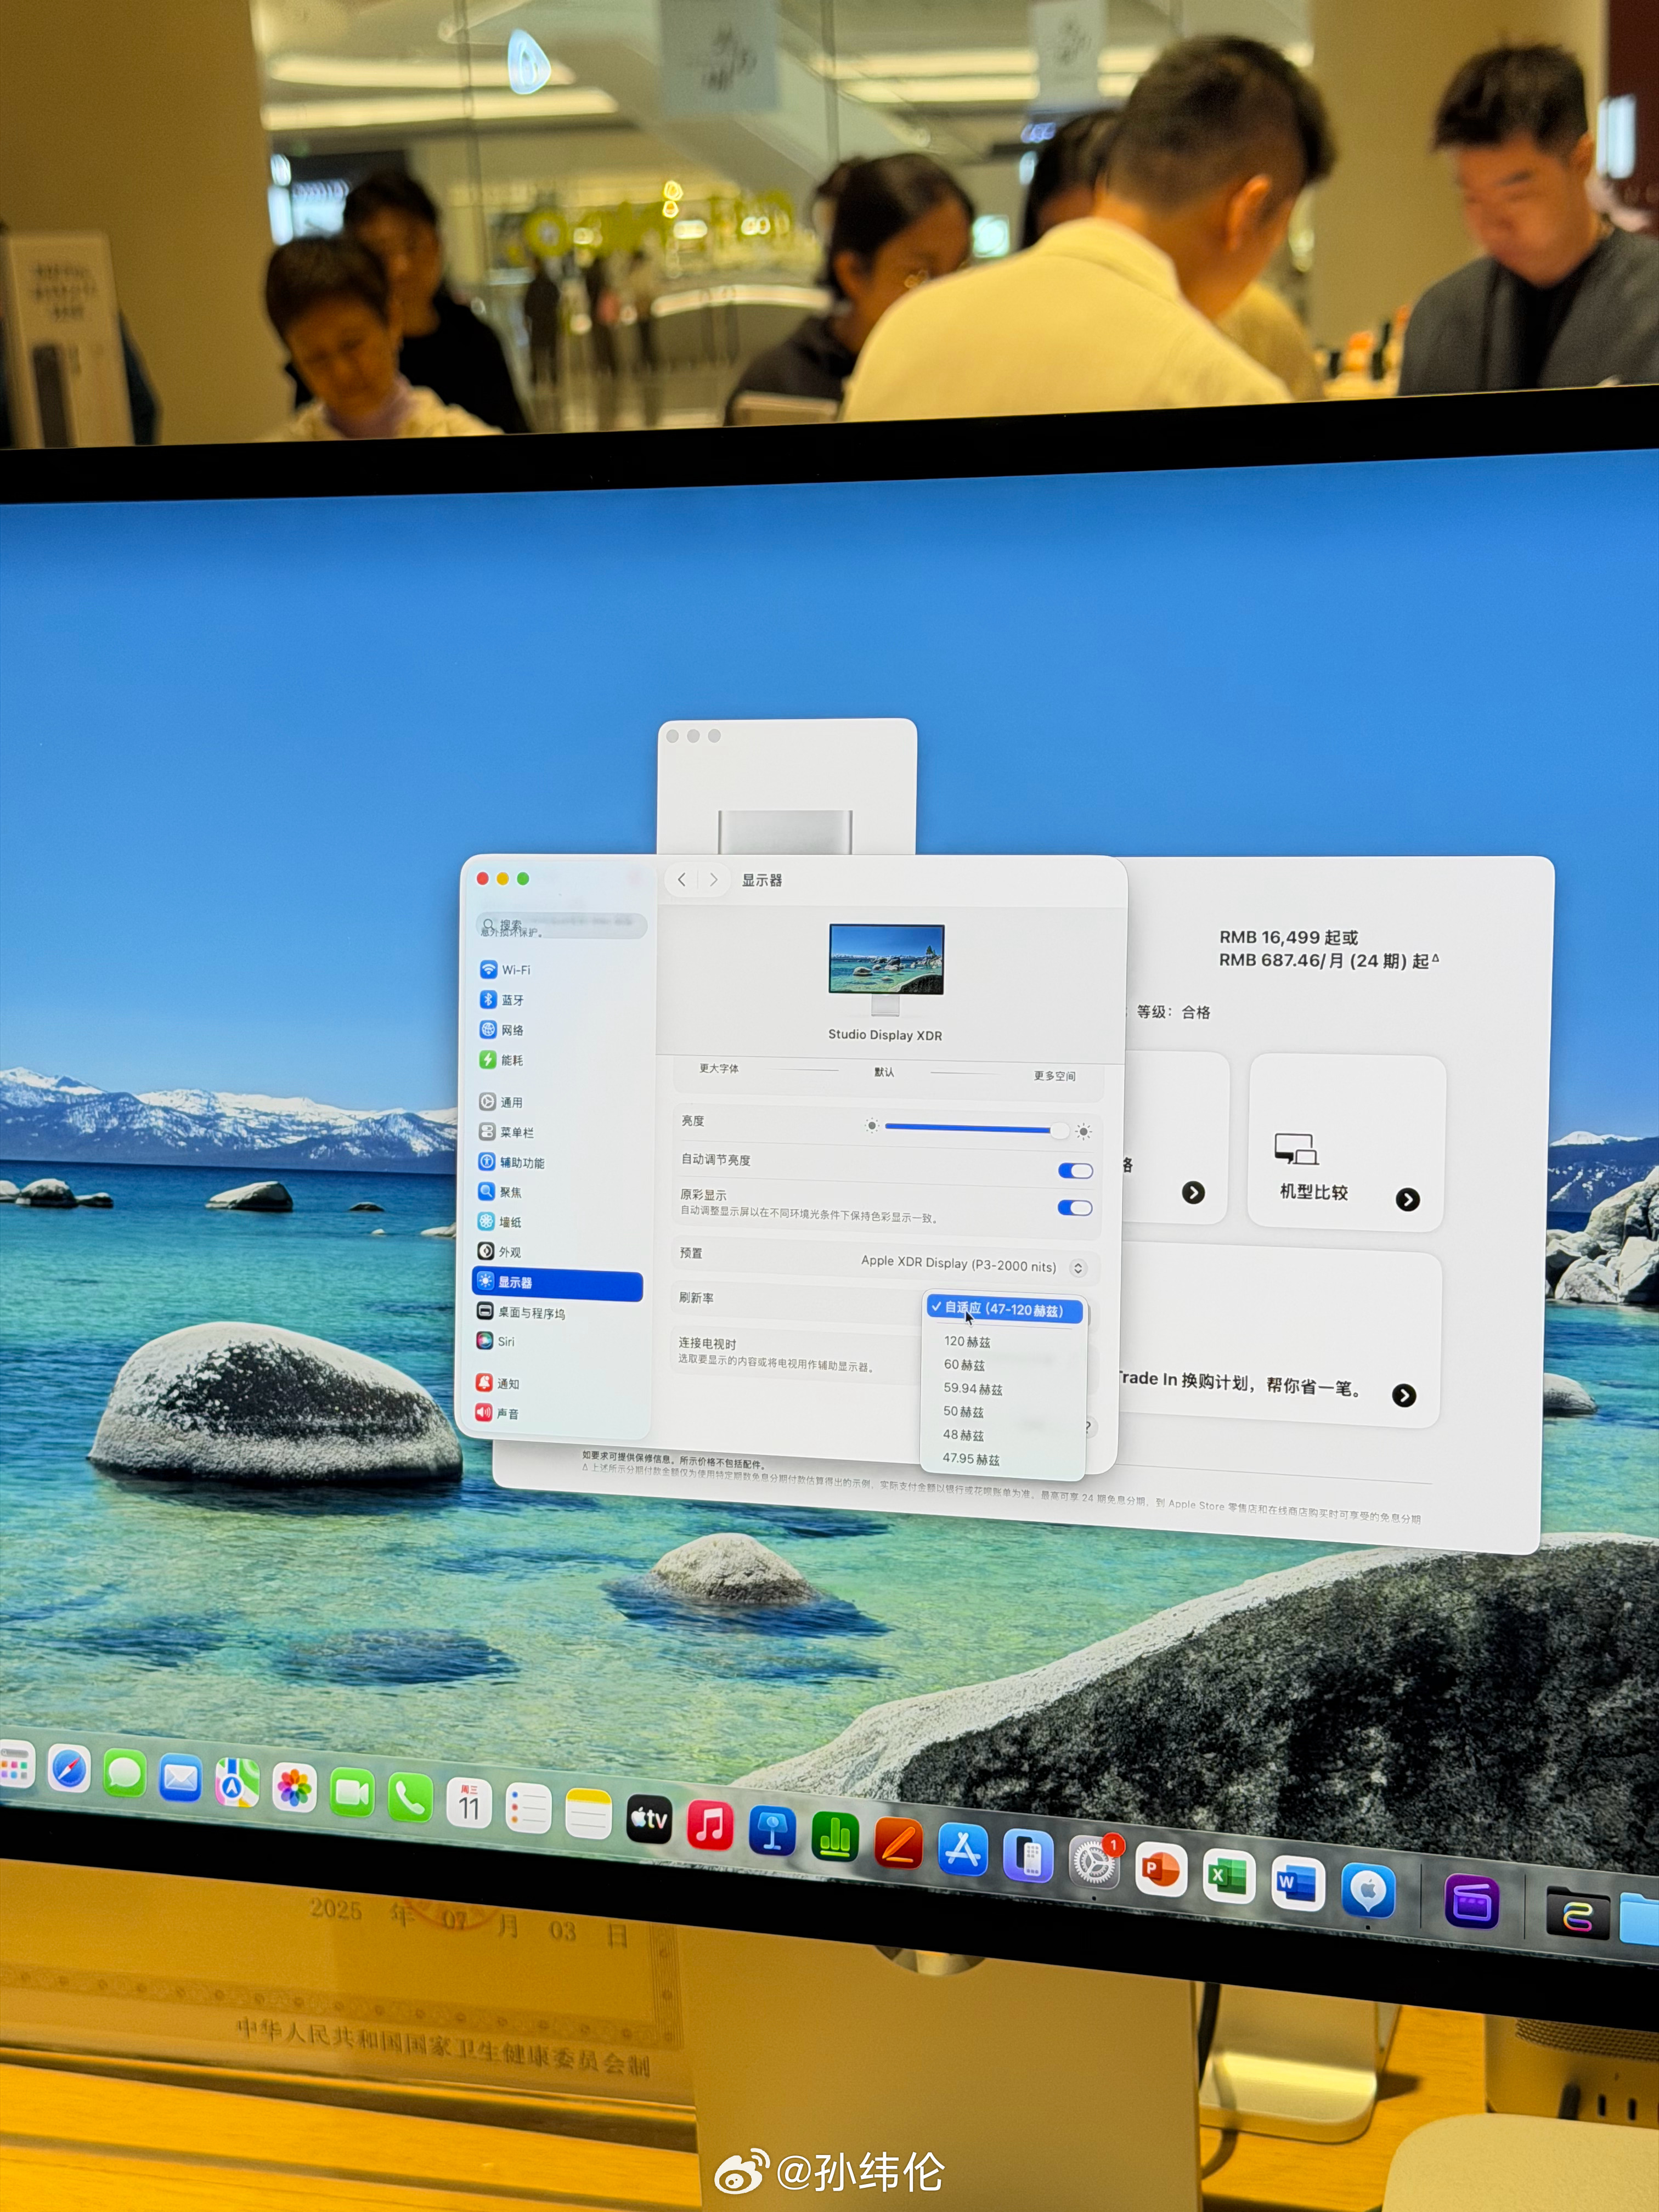Open the Trade In 换购计划 arrow
This screenshot has height=2212, width=1659.
(1403, 1396)
